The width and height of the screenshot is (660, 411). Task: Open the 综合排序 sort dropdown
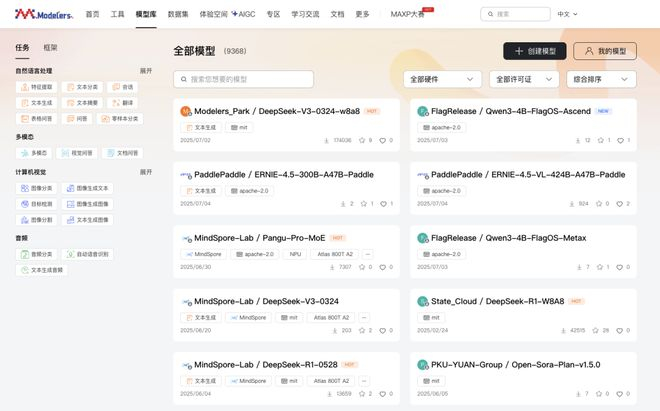click(601, 79)
